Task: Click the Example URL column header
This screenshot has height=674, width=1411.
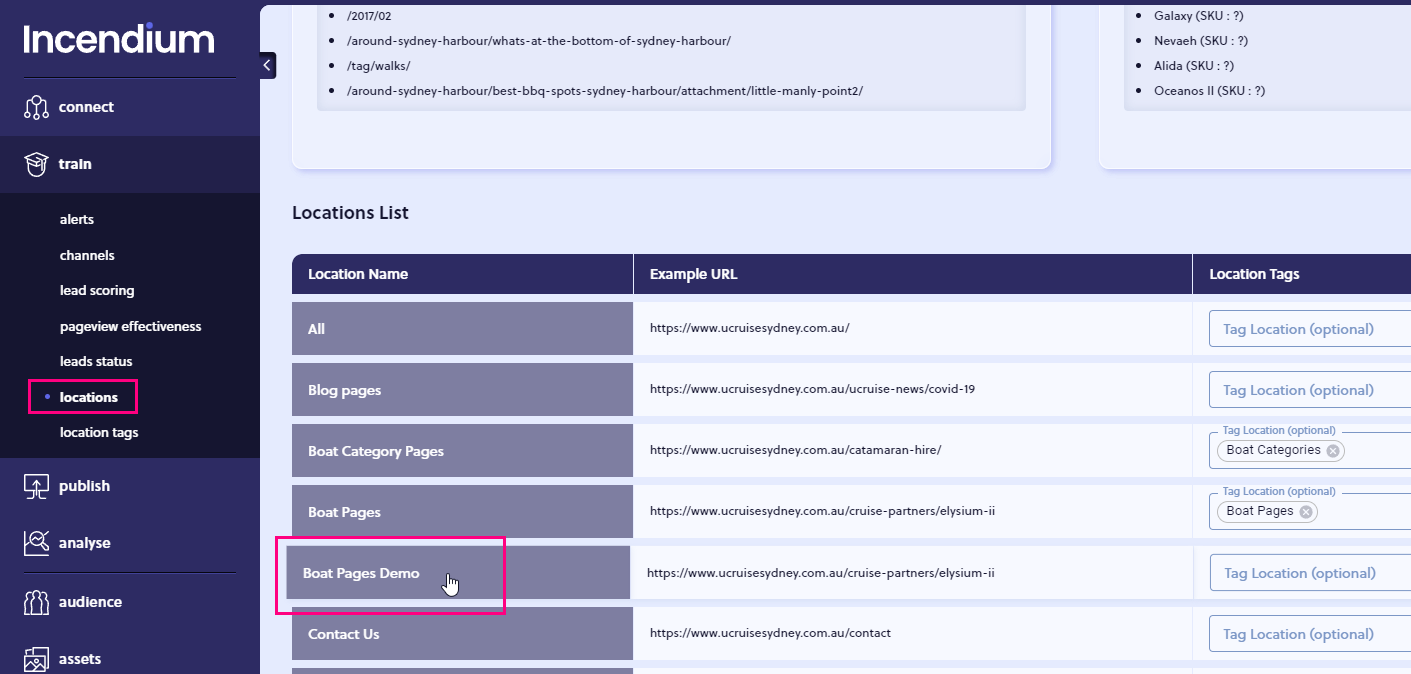Action: [913, 274]
